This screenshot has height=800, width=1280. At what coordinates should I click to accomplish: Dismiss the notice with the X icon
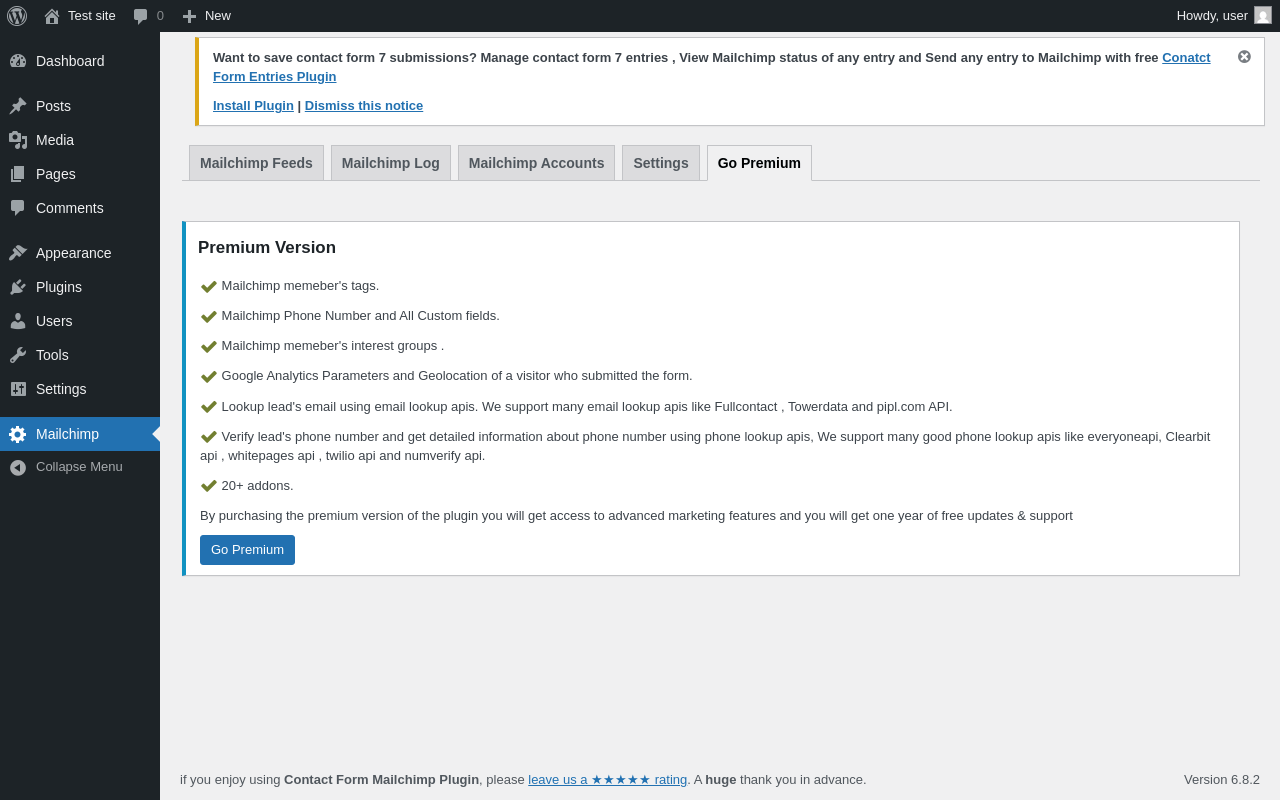click(x=1244, y=57)
